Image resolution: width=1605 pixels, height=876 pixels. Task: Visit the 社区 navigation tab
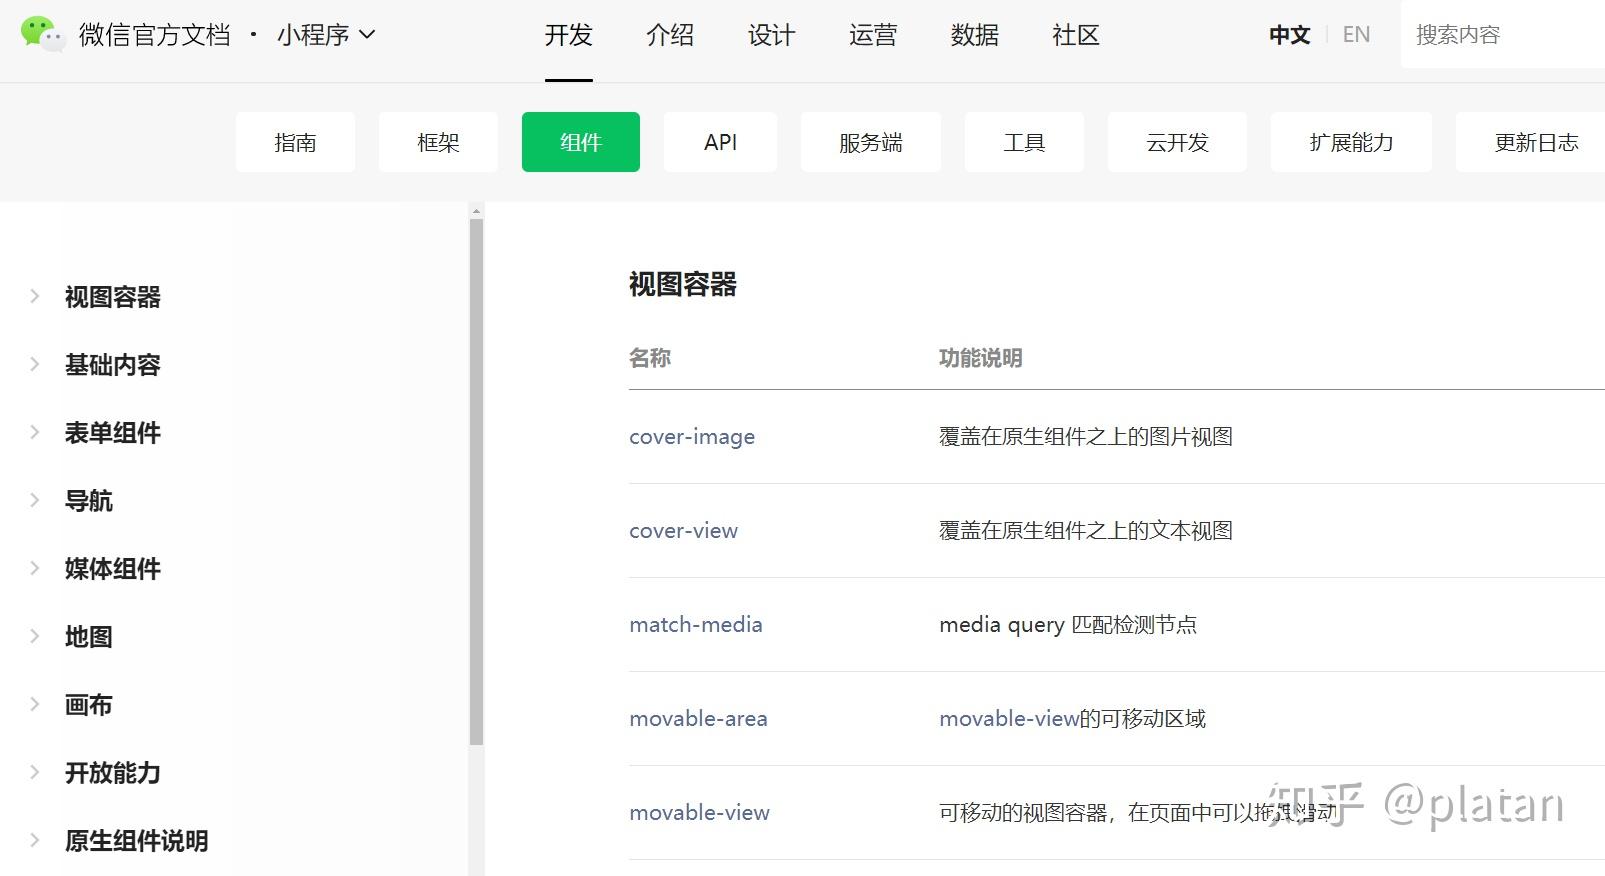tap(1076, 35)
